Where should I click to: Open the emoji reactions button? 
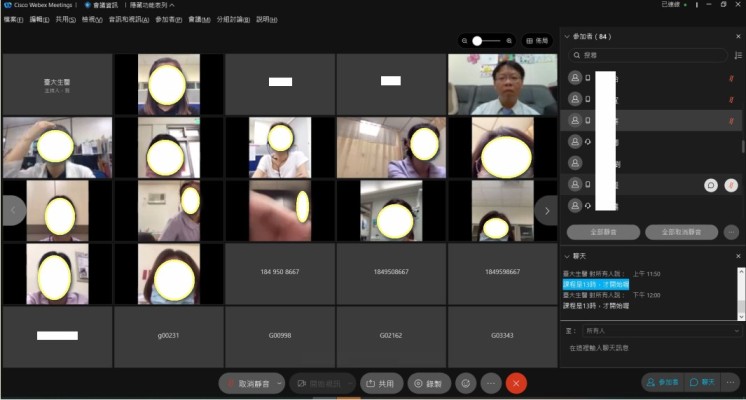(465, 383)
